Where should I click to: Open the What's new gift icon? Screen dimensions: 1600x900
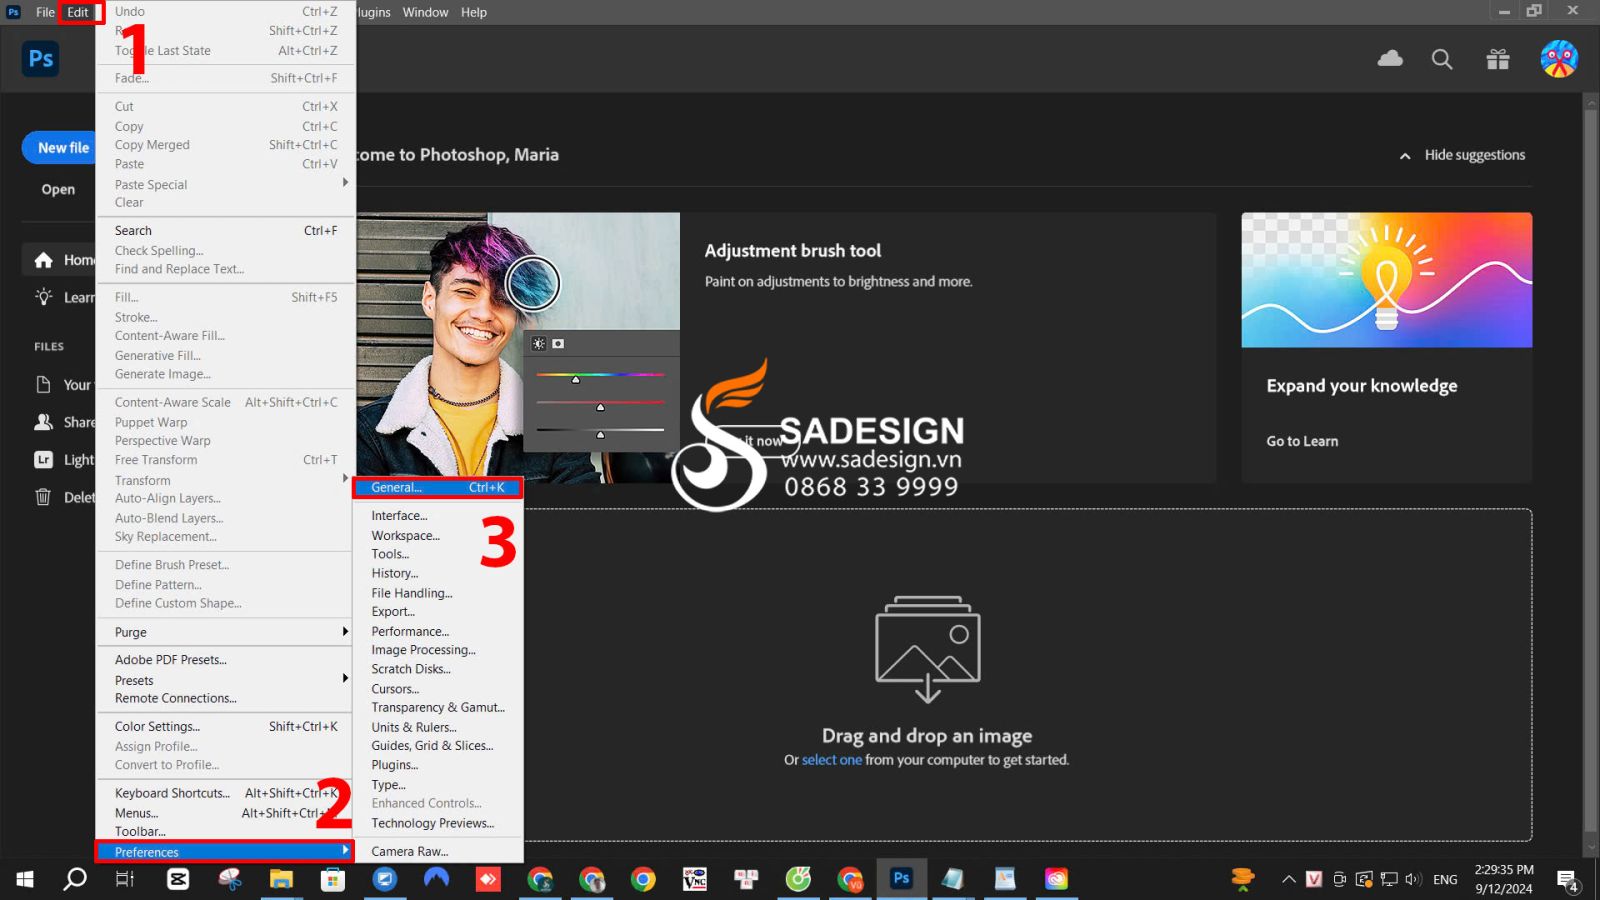(x=1497, y=59)
